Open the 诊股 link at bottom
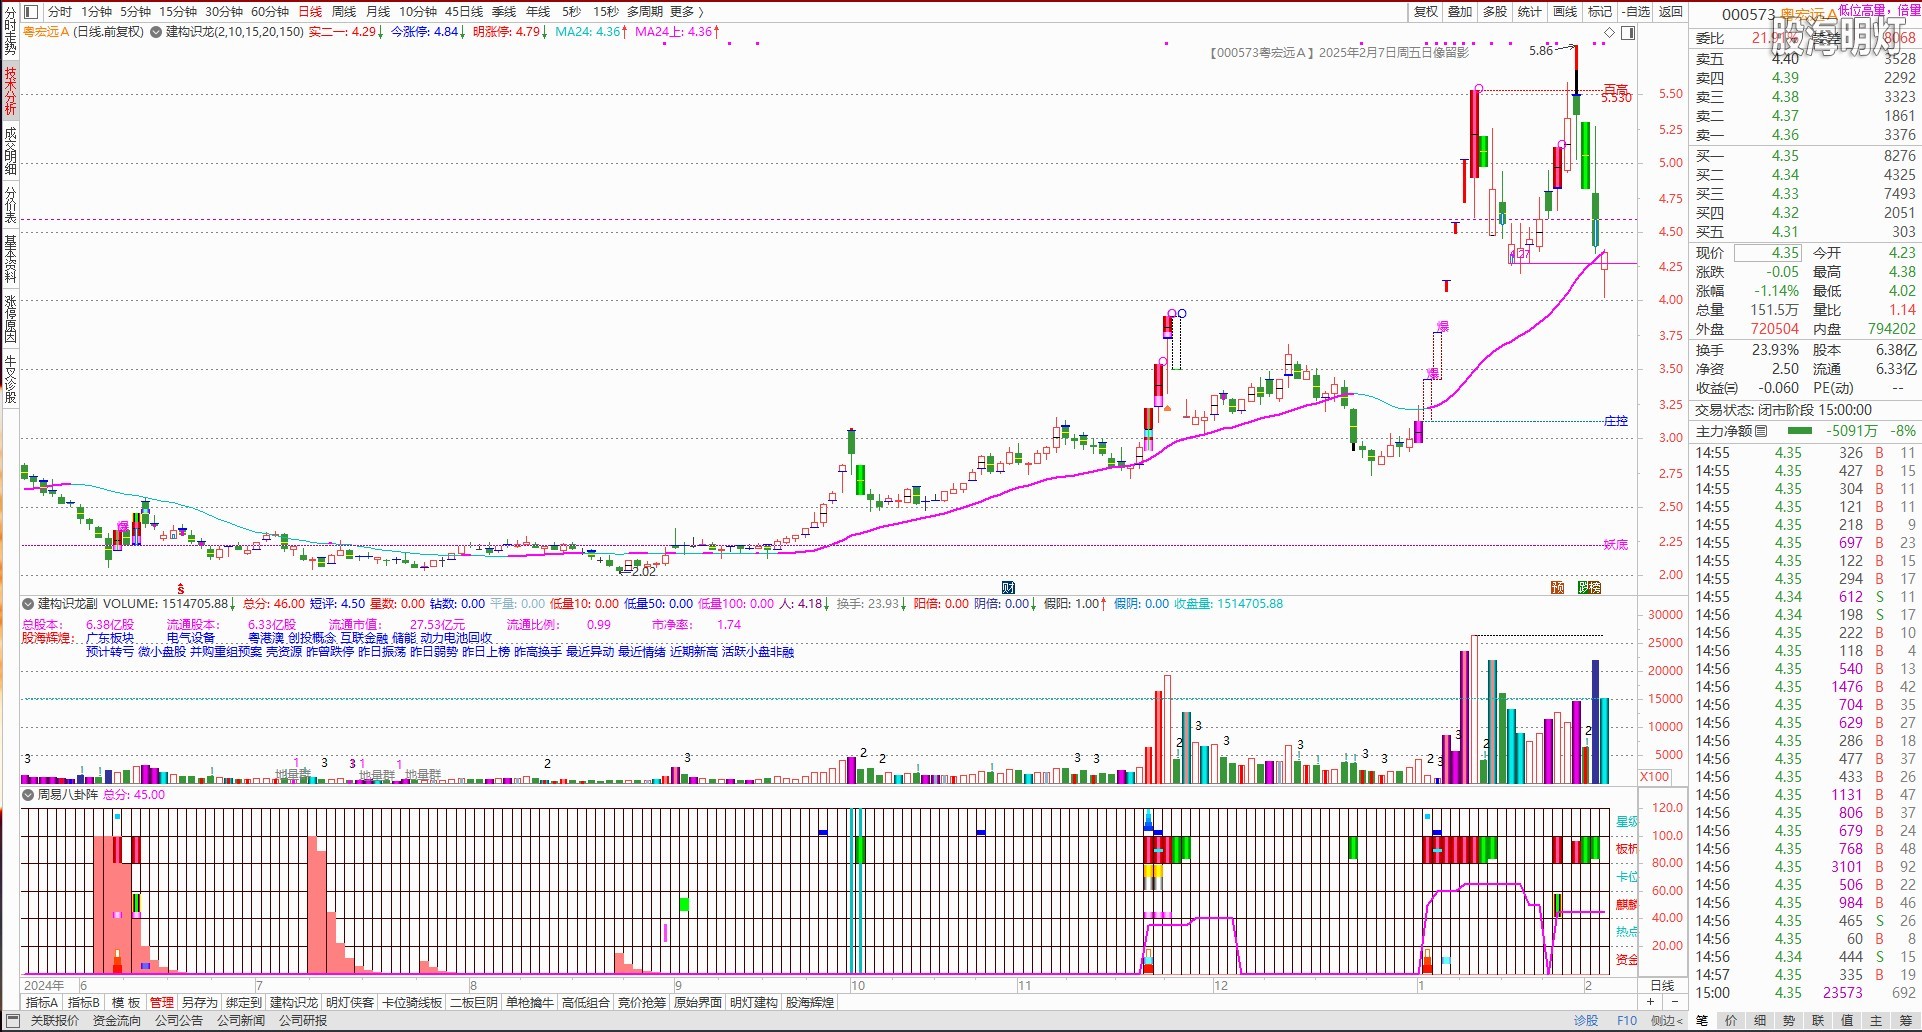Viewport: 1922px width, 1032px height. point(1586,1021)
